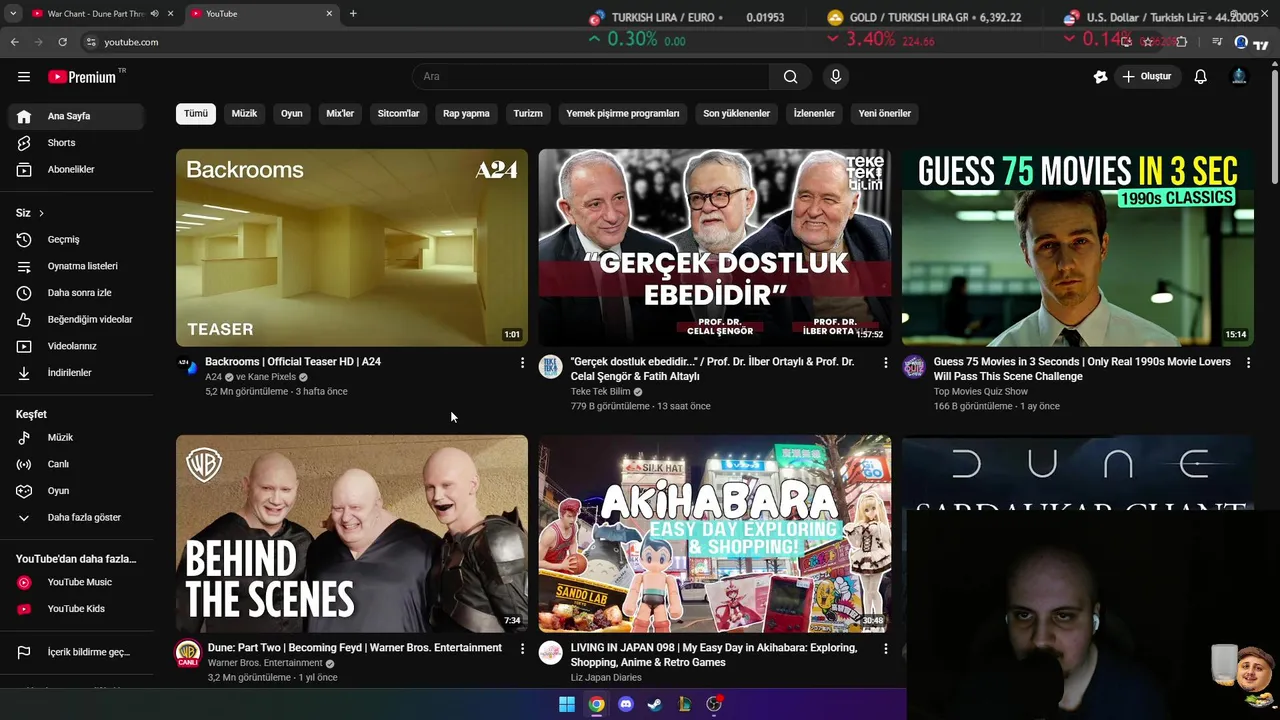Open Teke Tek Bilim channel avatar
Image resolution: width=1280 pixels, height=720 pixels.
[550, 366]
